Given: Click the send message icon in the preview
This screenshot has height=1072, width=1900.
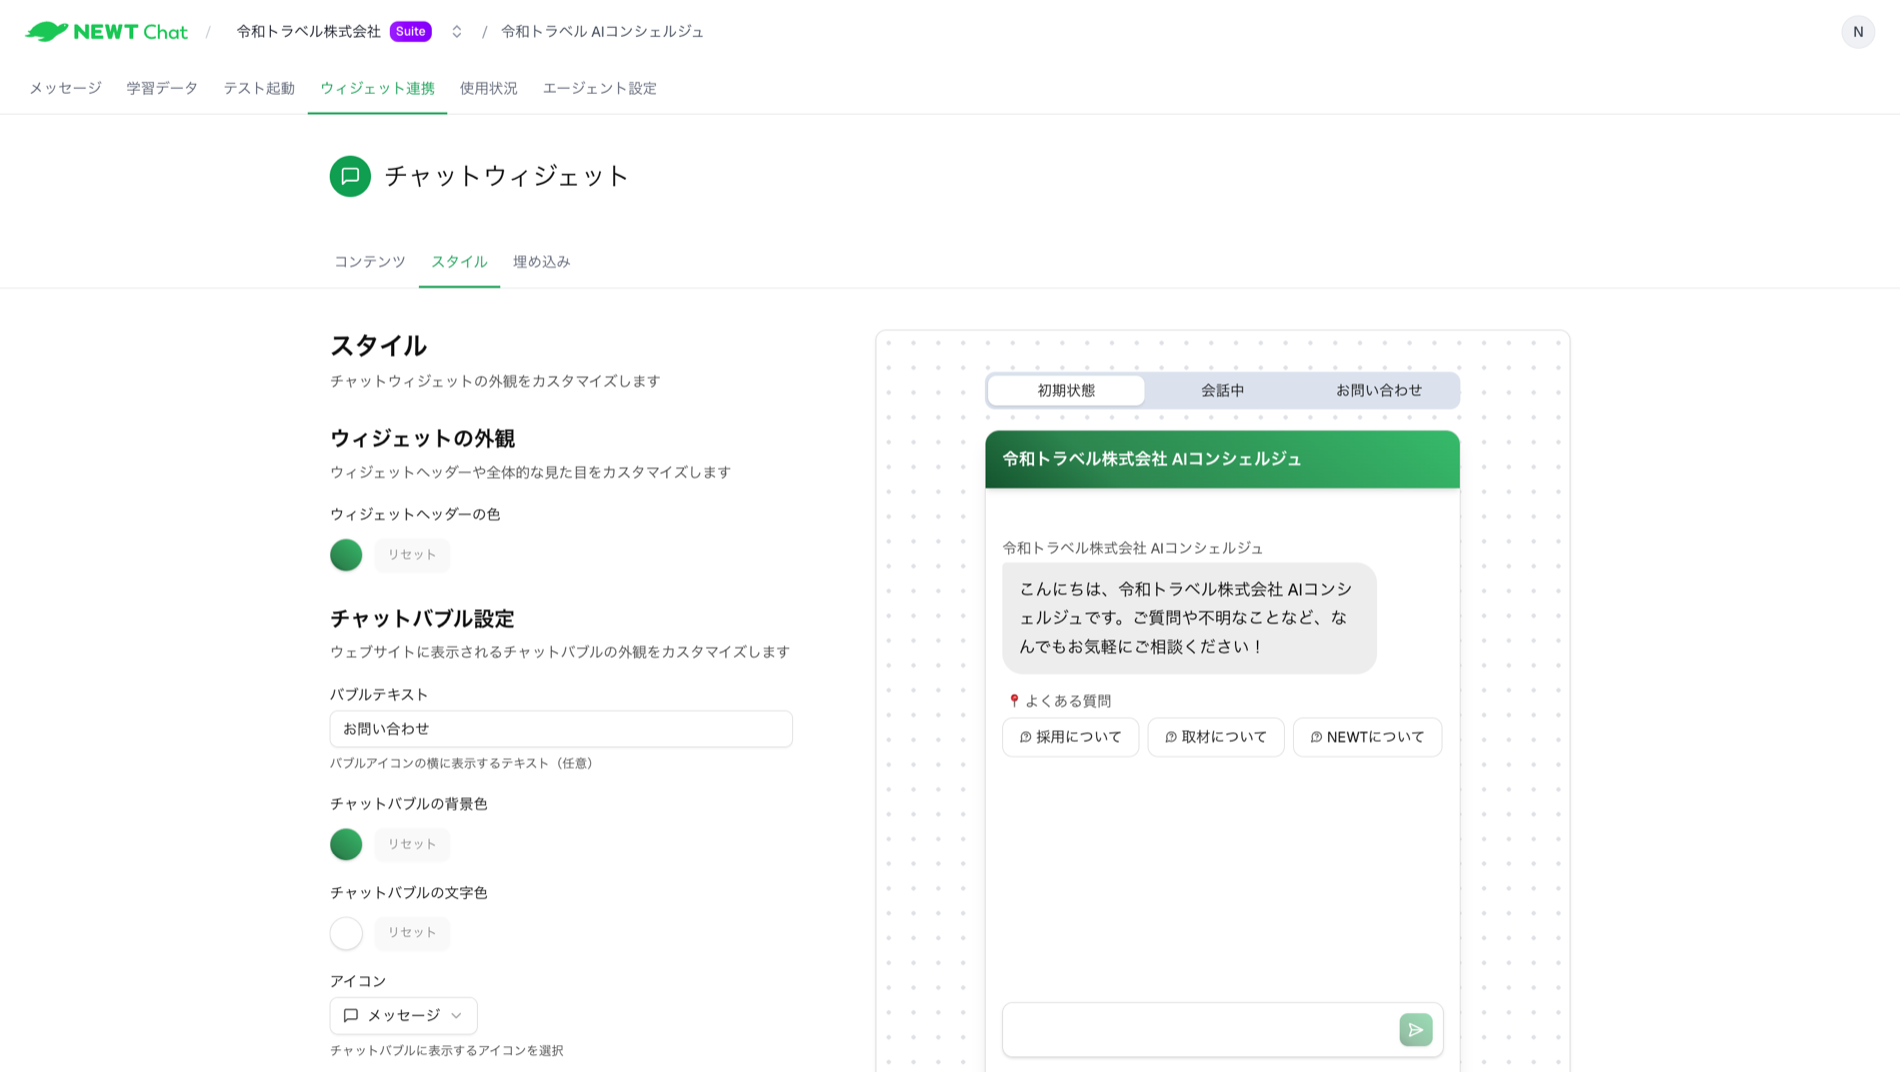Looking at the screenshot, I should pyautogui.click(x=1415, y=1029).
